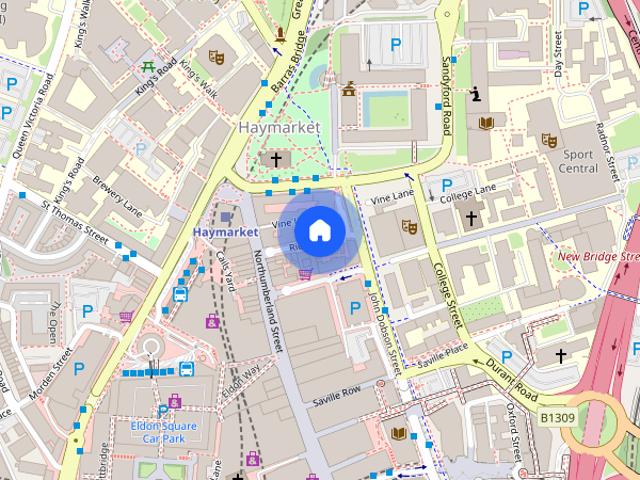Image resolution: width=640 pixels, height=480 pixels.
Task: Click the blue home location marker
Action: [318, 231]
